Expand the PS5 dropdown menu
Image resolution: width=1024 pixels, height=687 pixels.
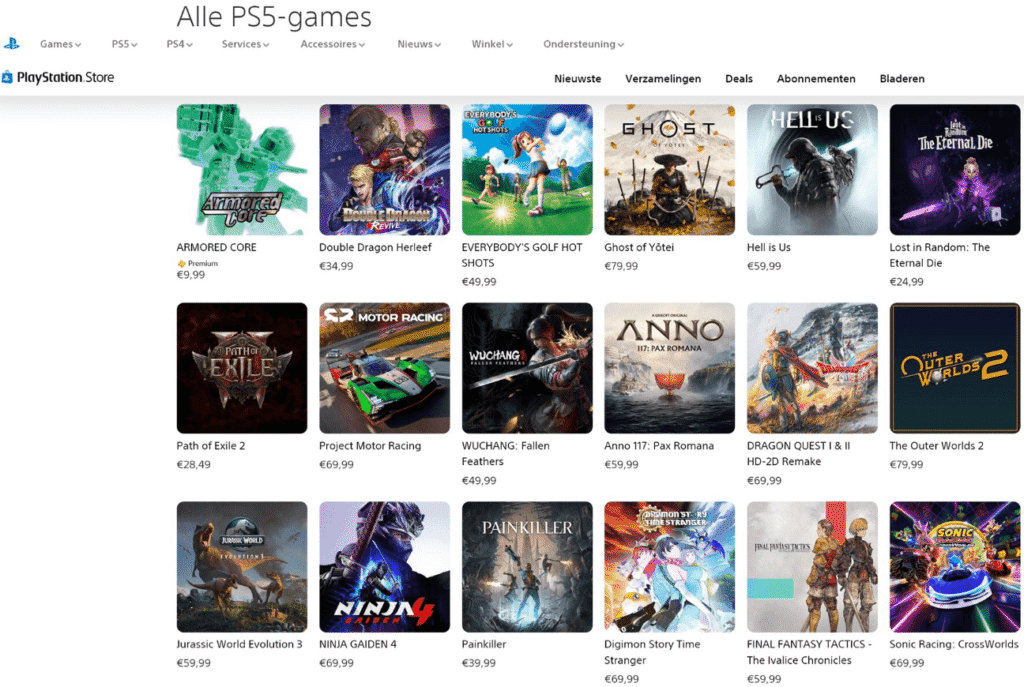[124, 44]
